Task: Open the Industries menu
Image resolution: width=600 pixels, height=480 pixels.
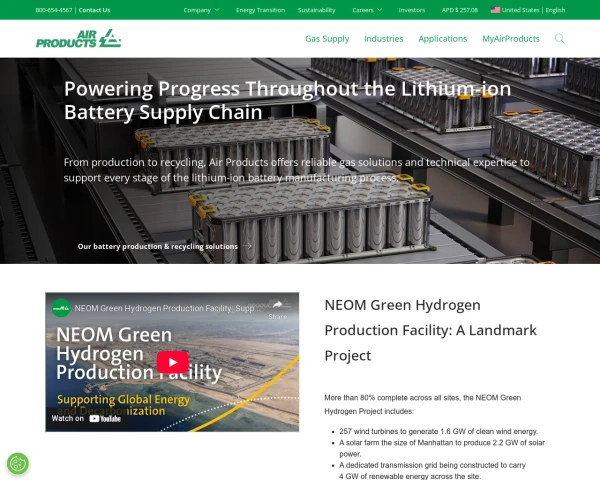Action: pyautogui.click(x=383, y=39)
